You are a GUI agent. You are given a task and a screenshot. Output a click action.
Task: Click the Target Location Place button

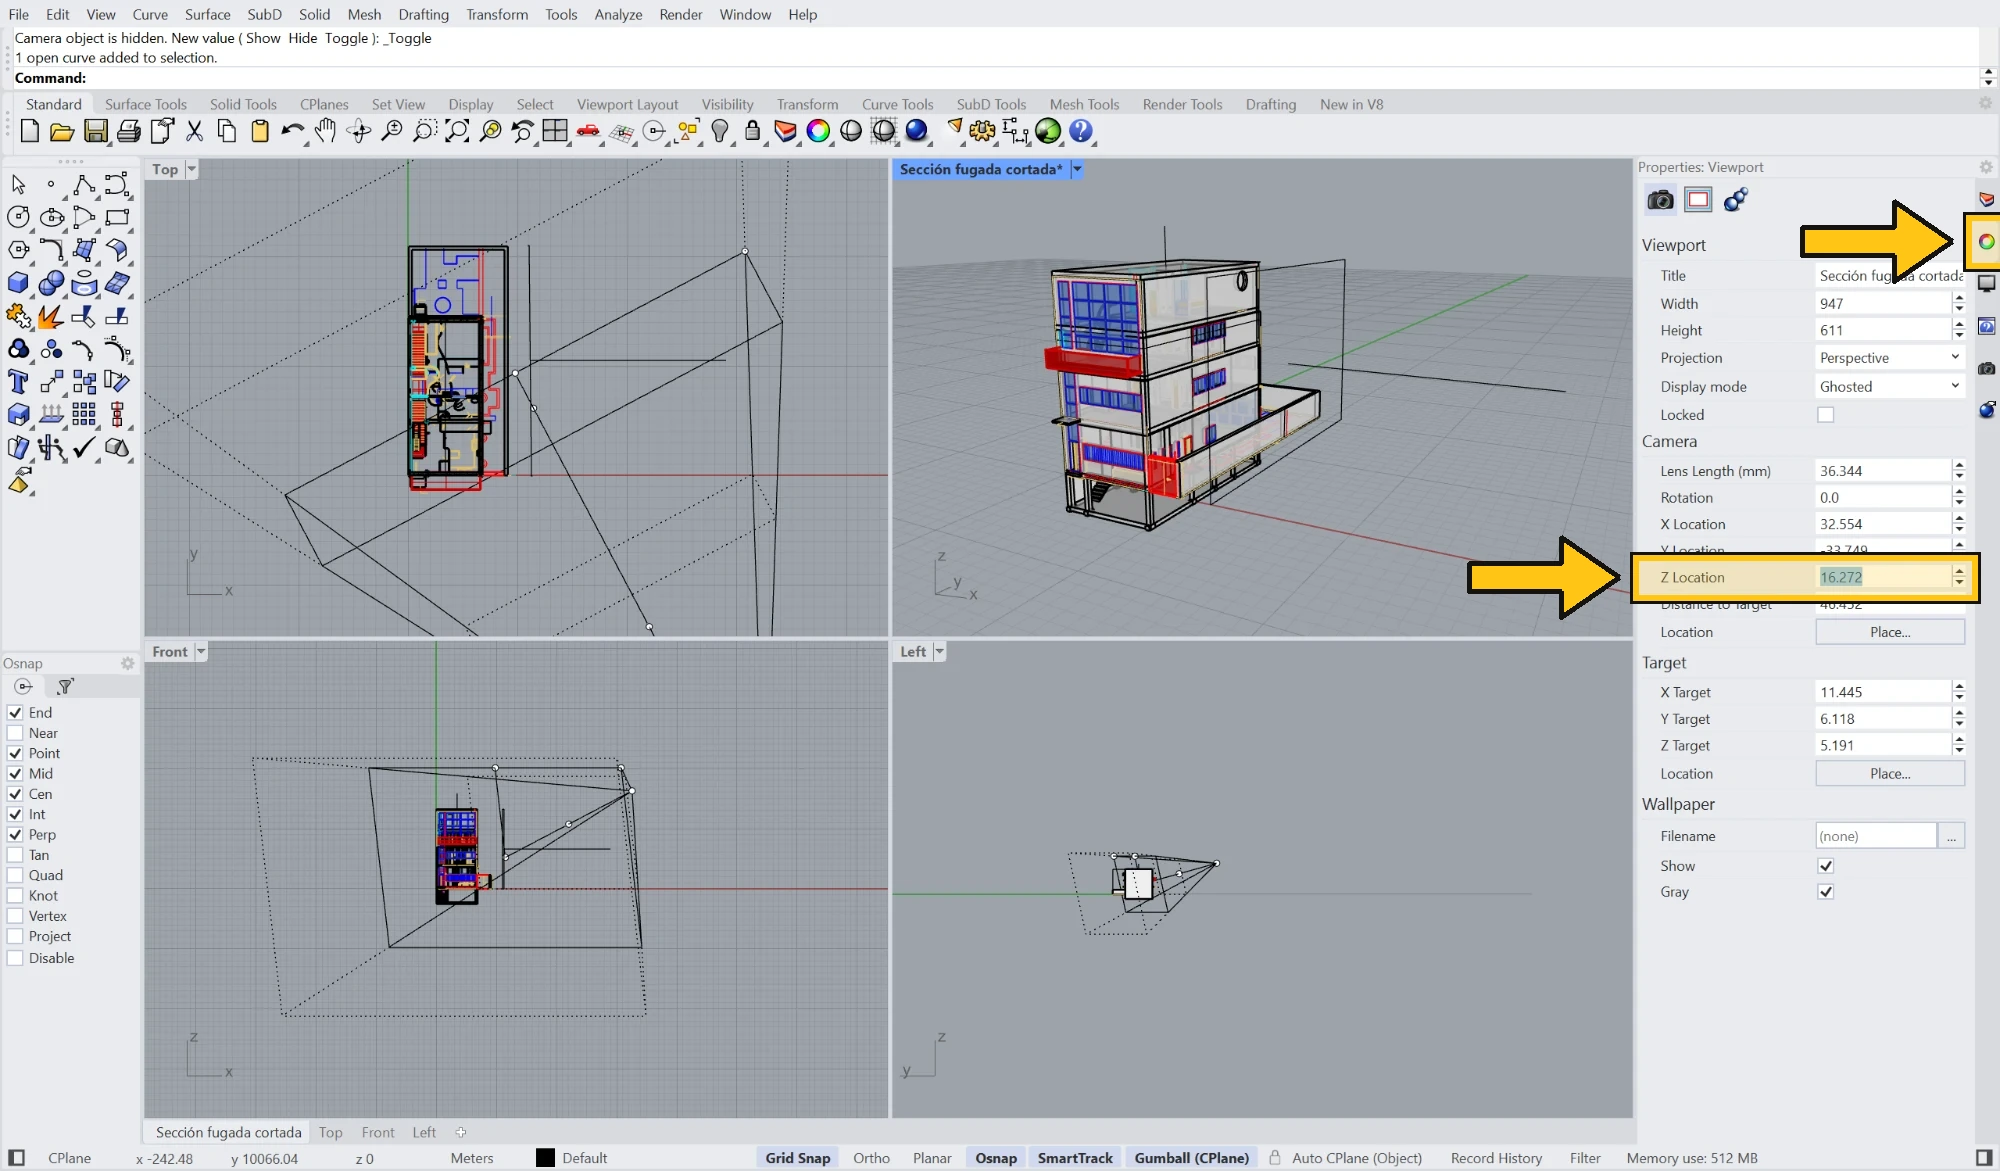1890,774
